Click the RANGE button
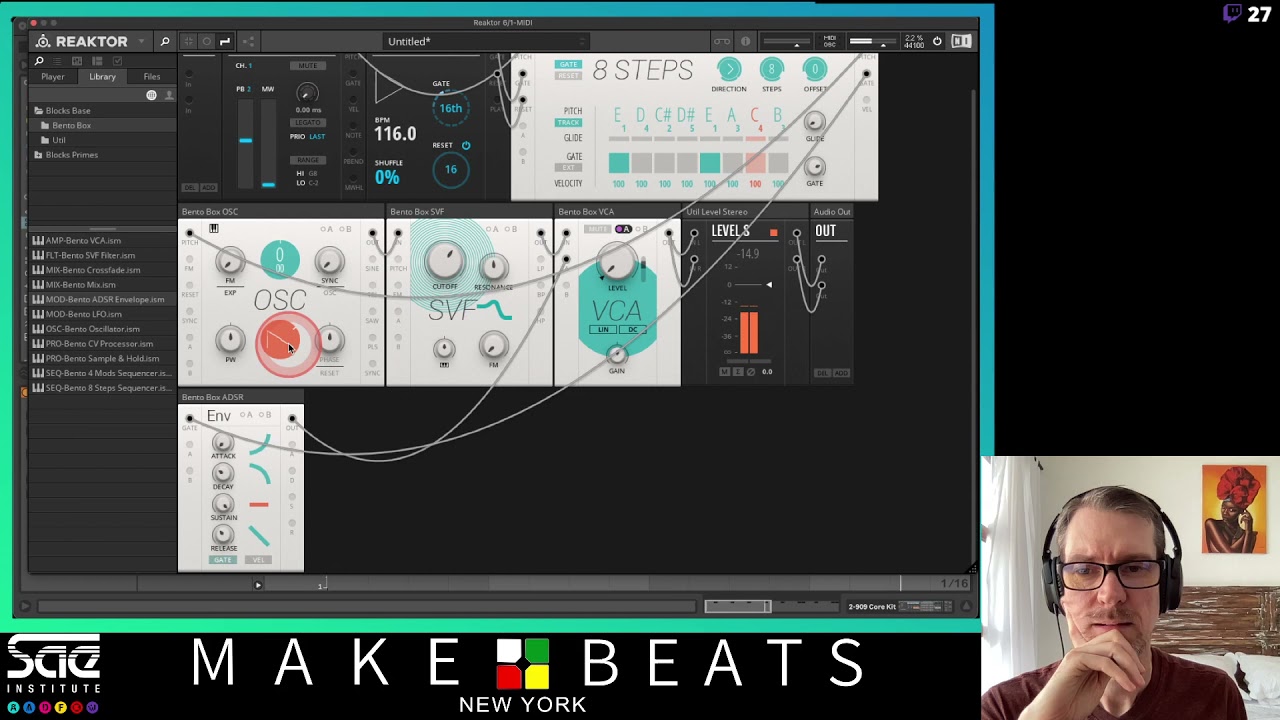The width and height of the screenshot is (1280, 720). (x=307, y=160)
